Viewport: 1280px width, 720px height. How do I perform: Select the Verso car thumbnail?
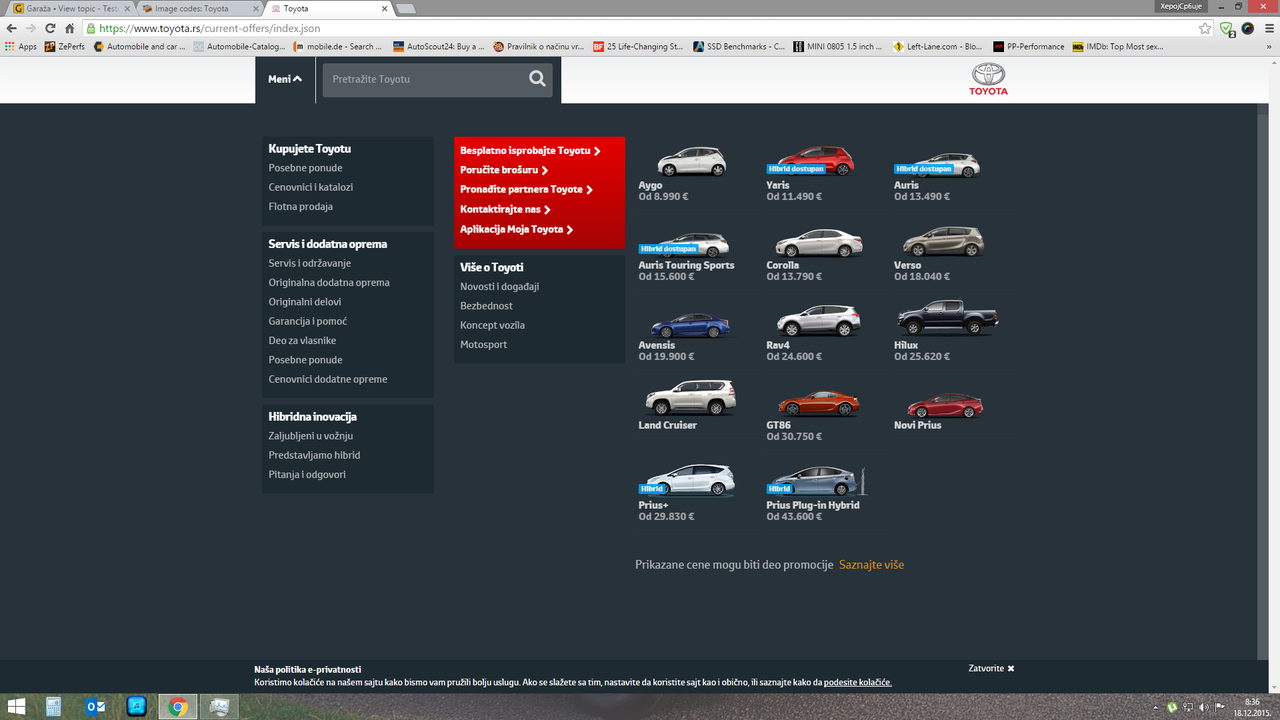(943, 242)
